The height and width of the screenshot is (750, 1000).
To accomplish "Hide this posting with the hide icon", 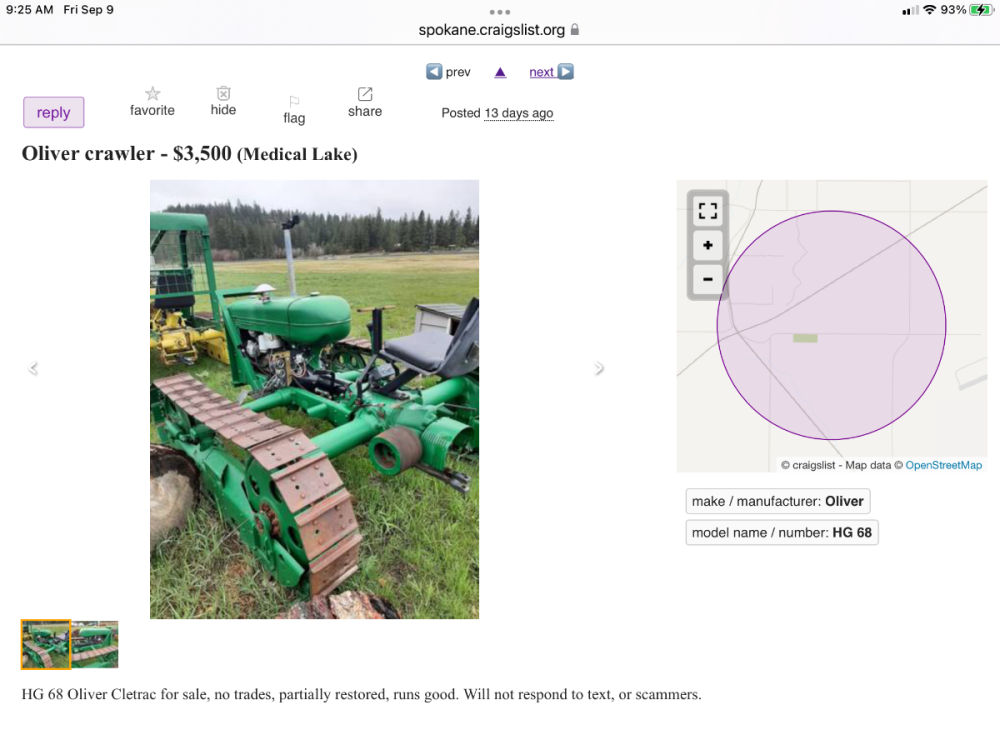I will [223, 93].
